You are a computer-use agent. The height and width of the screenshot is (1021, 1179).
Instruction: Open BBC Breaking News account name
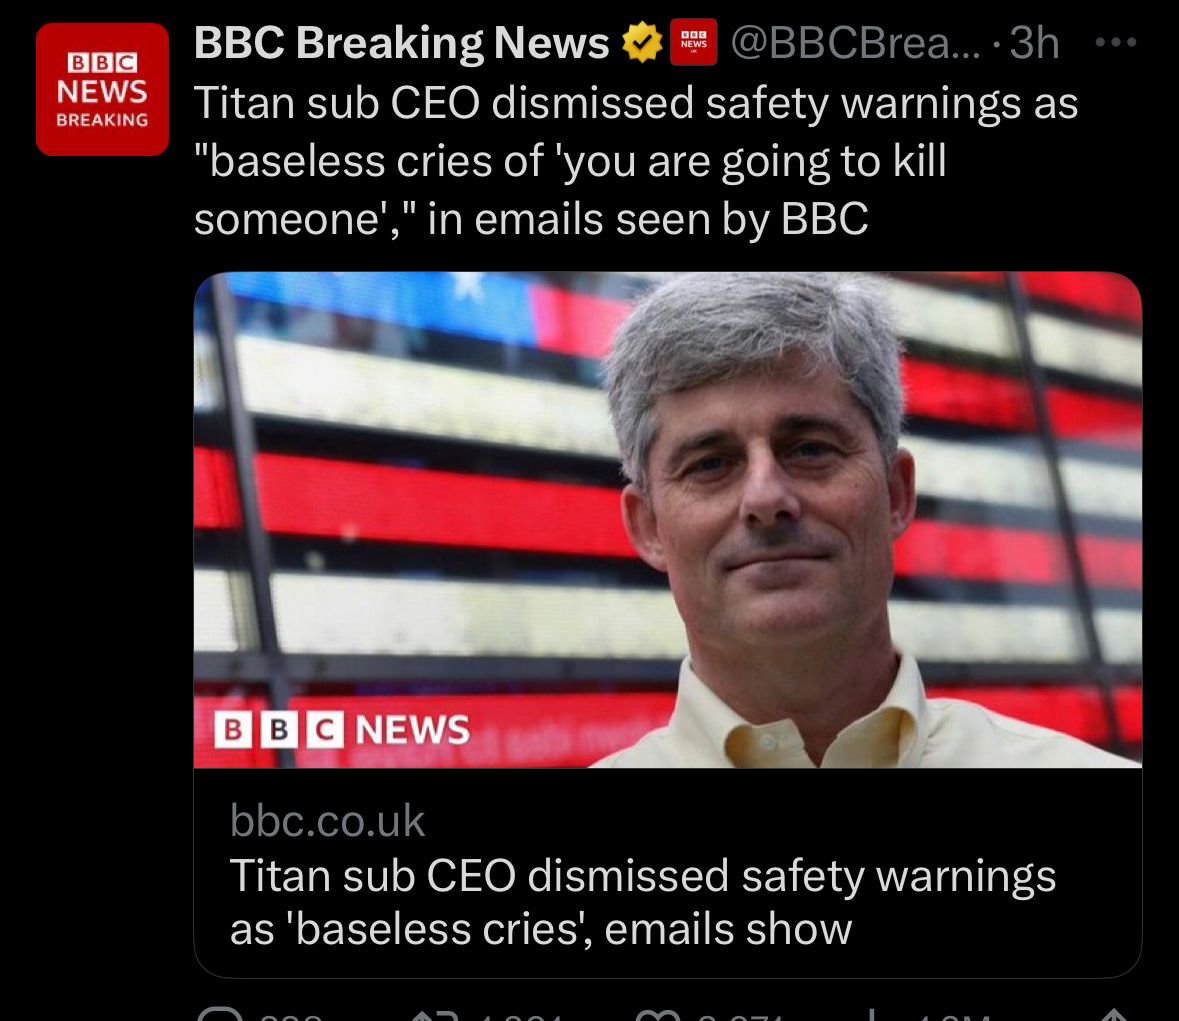click(x=401, y=43)
